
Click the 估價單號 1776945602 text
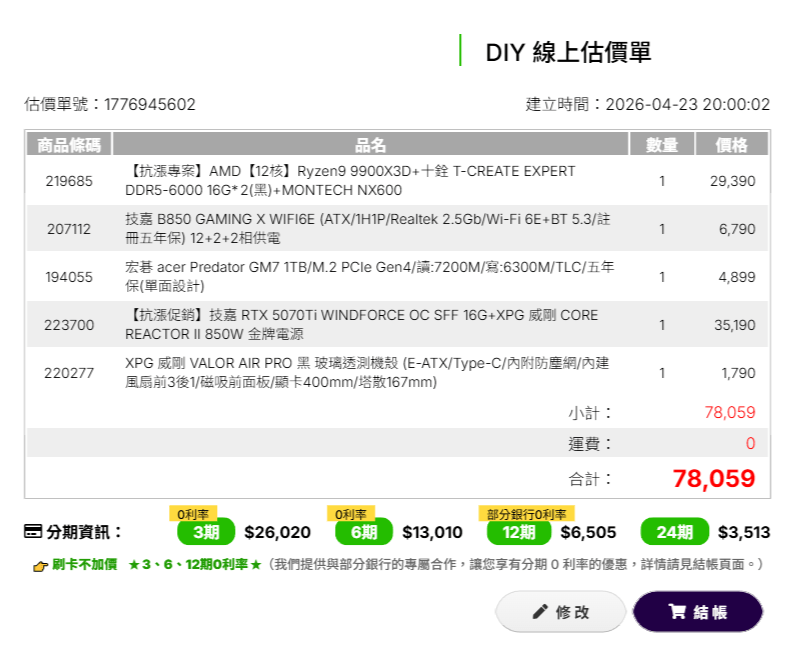[110, 104]
